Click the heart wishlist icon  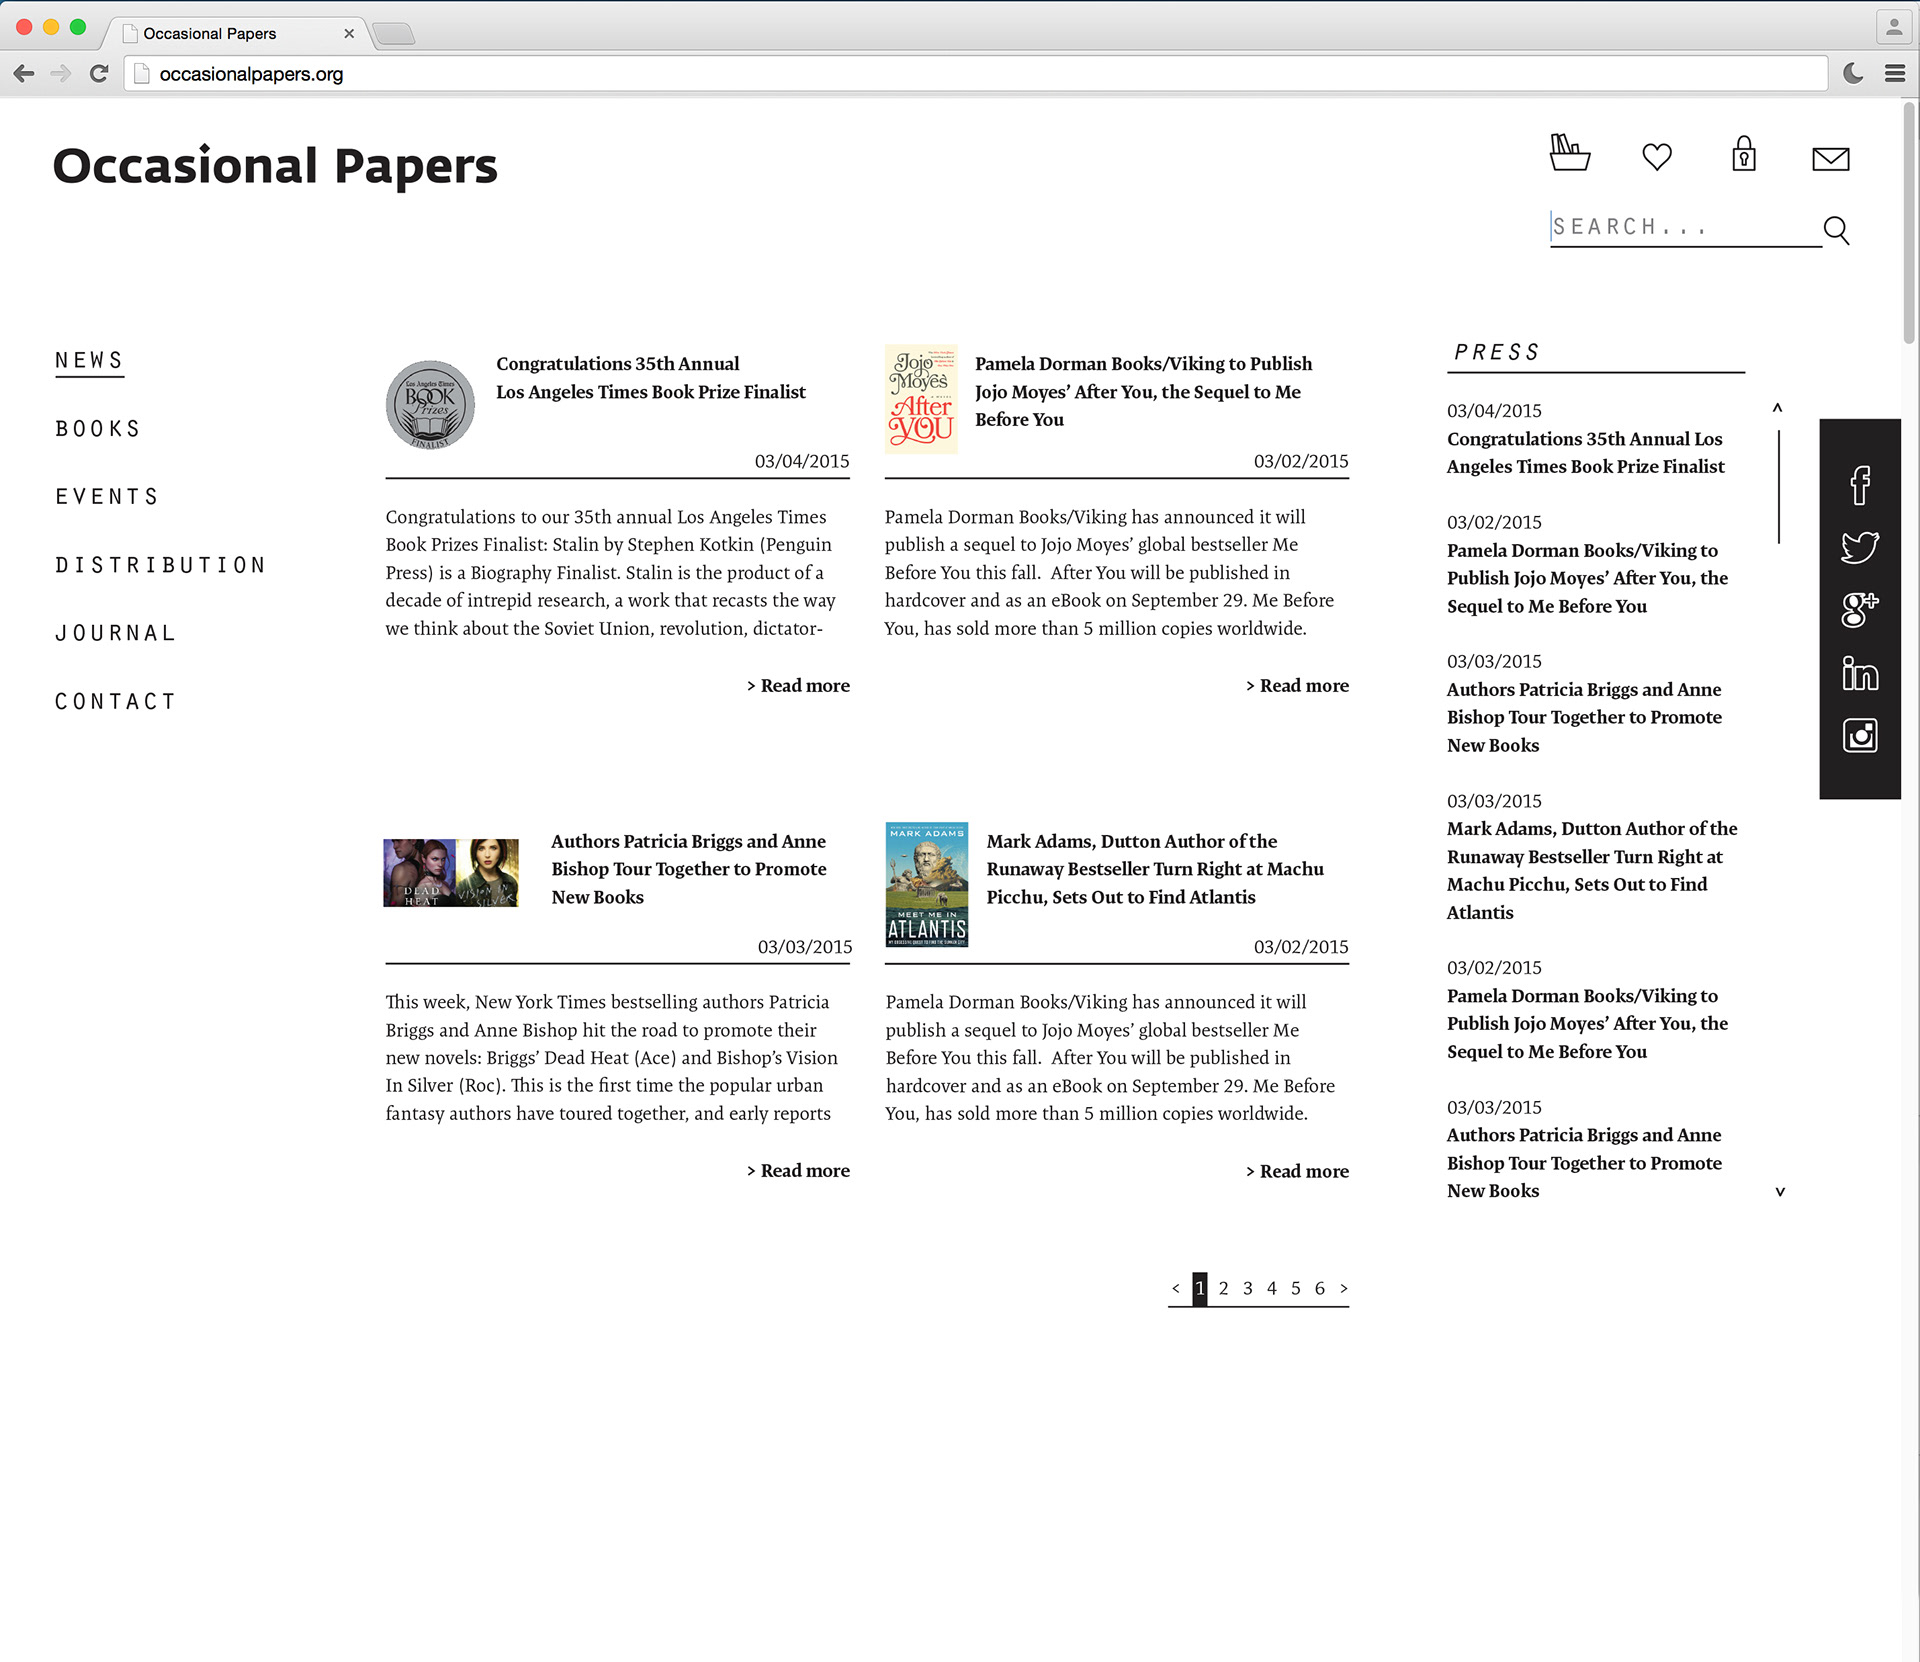pyautogui.click(x=1656, y=157)
